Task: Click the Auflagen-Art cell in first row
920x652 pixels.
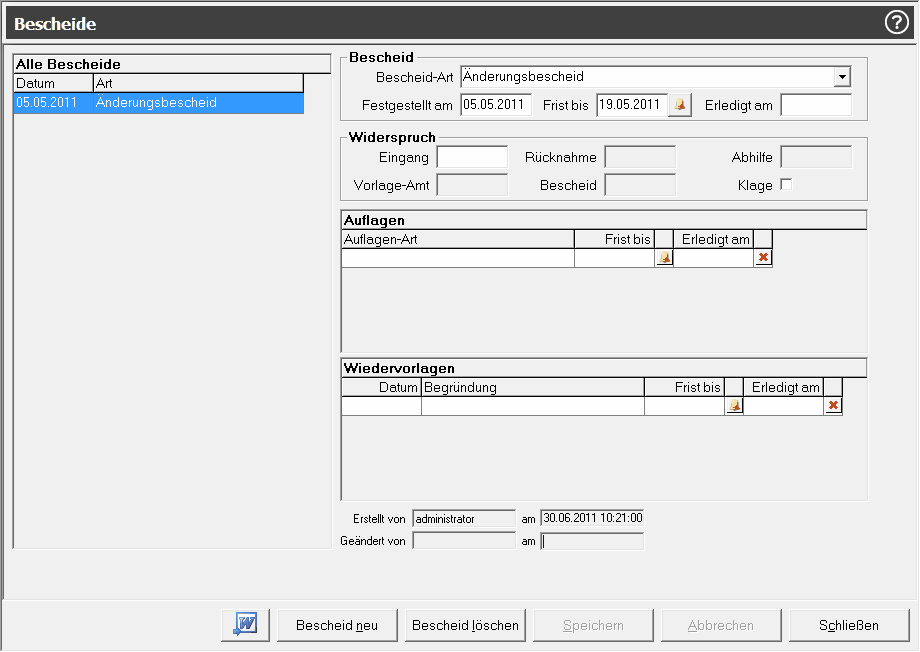Action: point(457,258)
